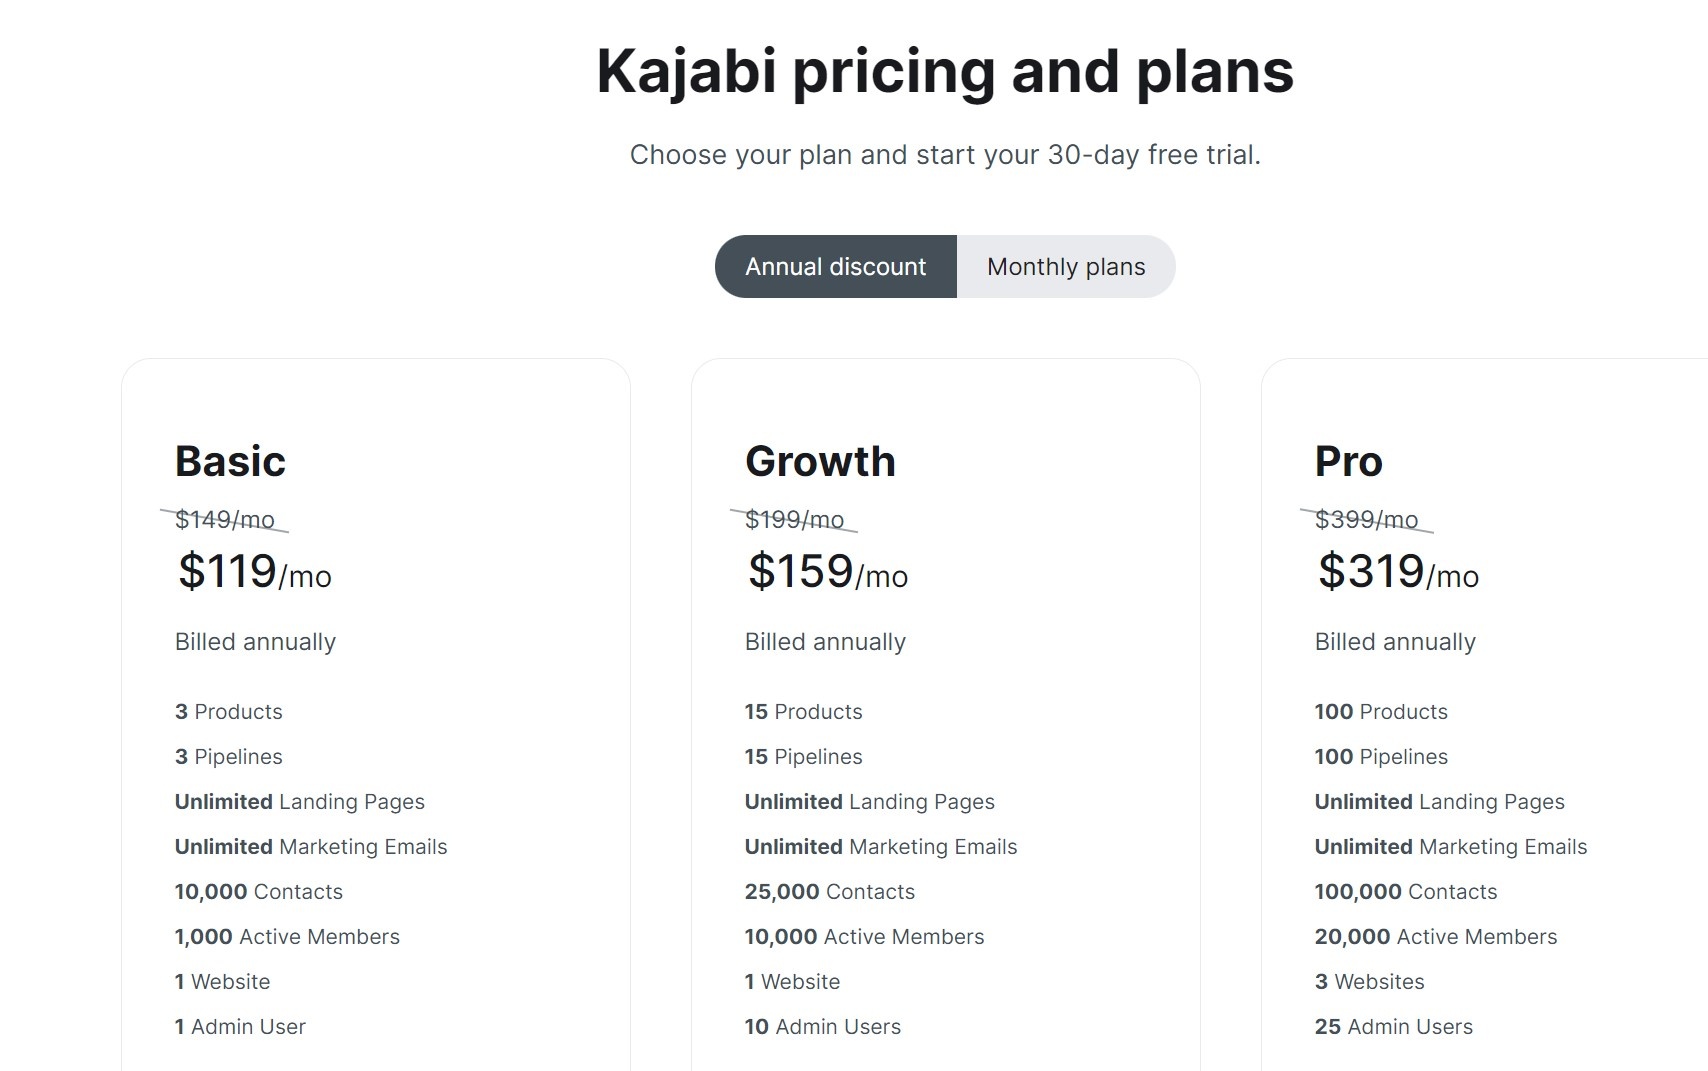Click the Pro plan $319/mo price

[x=1398, y=572]
